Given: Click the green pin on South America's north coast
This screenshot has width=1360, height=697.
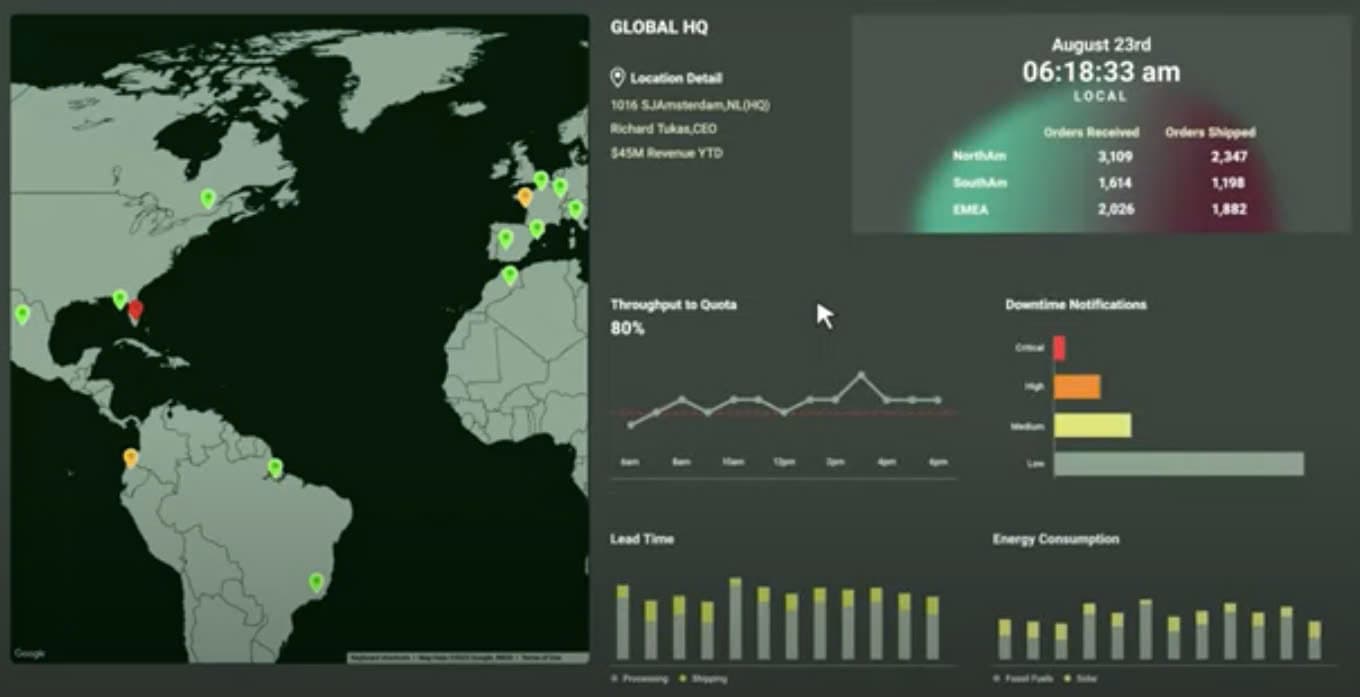Looking at the screenshot, I should tap(275, 467).
